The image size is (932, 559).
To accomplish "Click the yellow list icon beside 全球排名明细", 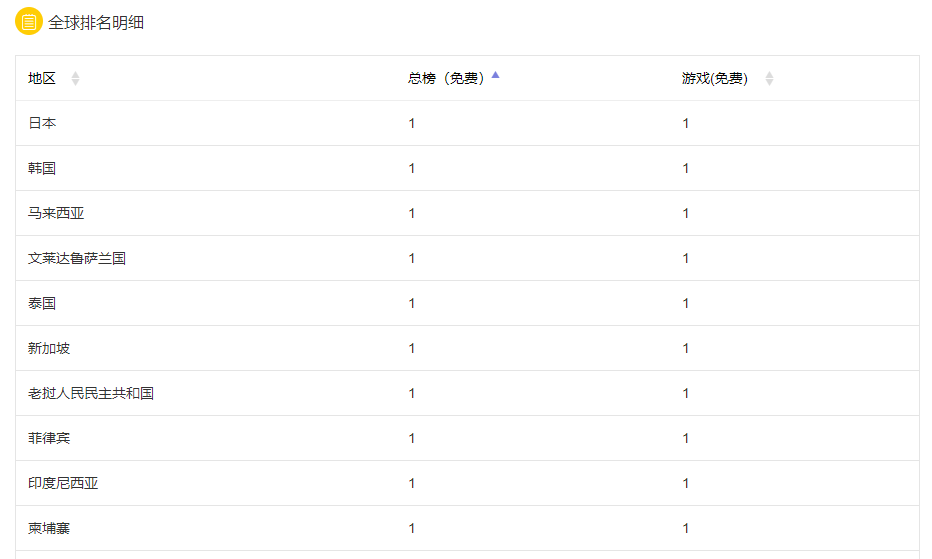I will click(x=29, y=21).
